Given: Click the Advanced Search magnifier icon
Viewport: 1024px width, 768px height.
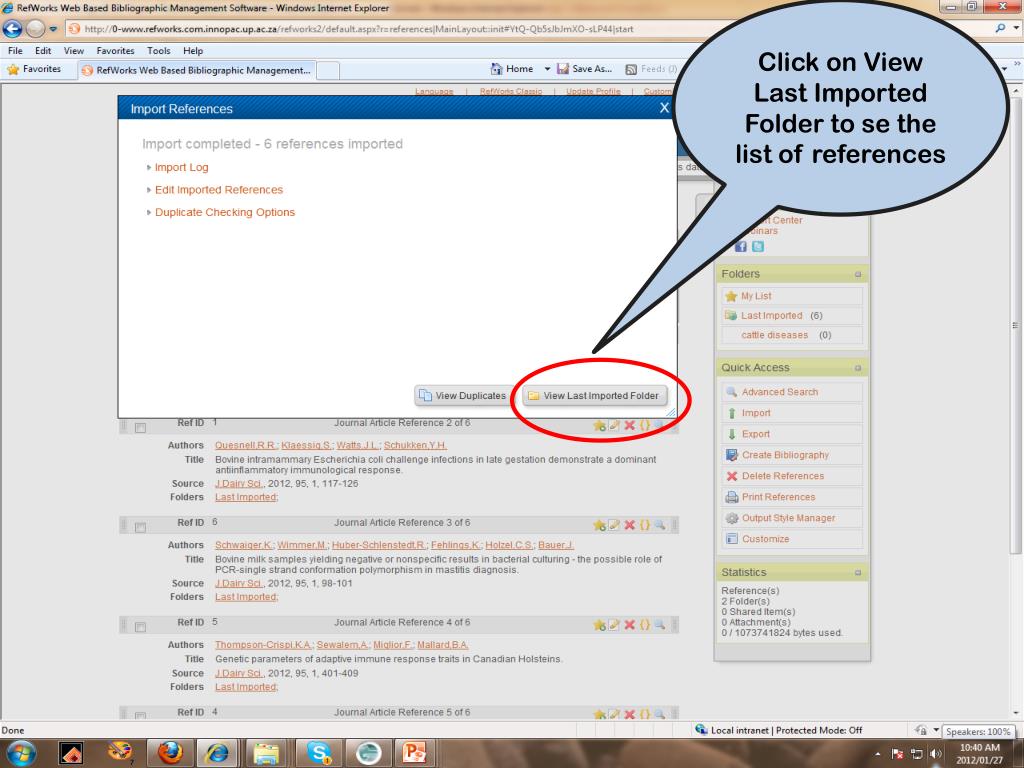Looking at the screenshot, I should pos(731,392).
